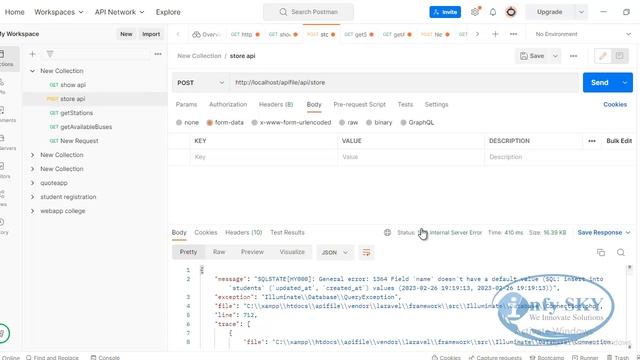
Task: Click the Invite button
Action: [445, 12]
